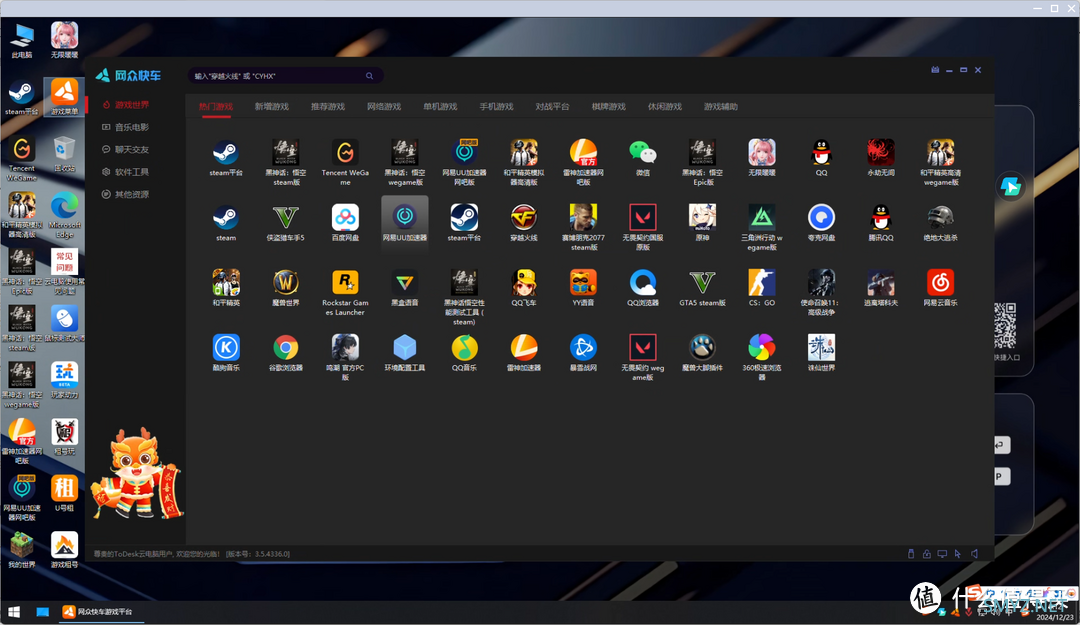This screenshot has width=1080, height=625.
Task: Open 360极速浏览器 from the grid
Action: coord(762,348)
